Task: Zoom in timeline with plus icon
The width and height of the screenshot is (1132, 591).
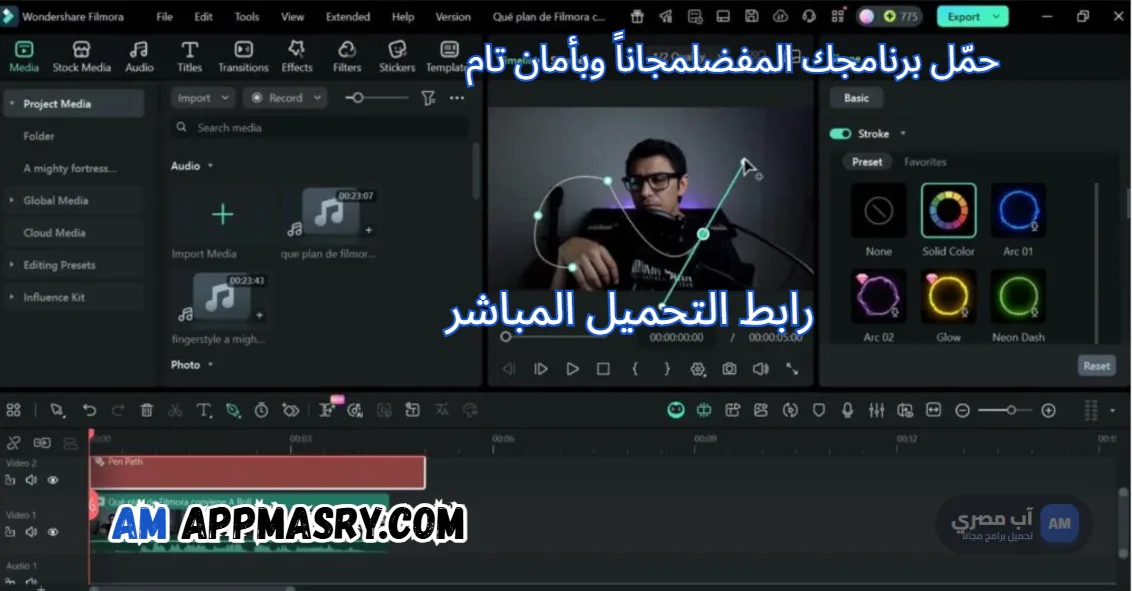Action: [1048, 411]
